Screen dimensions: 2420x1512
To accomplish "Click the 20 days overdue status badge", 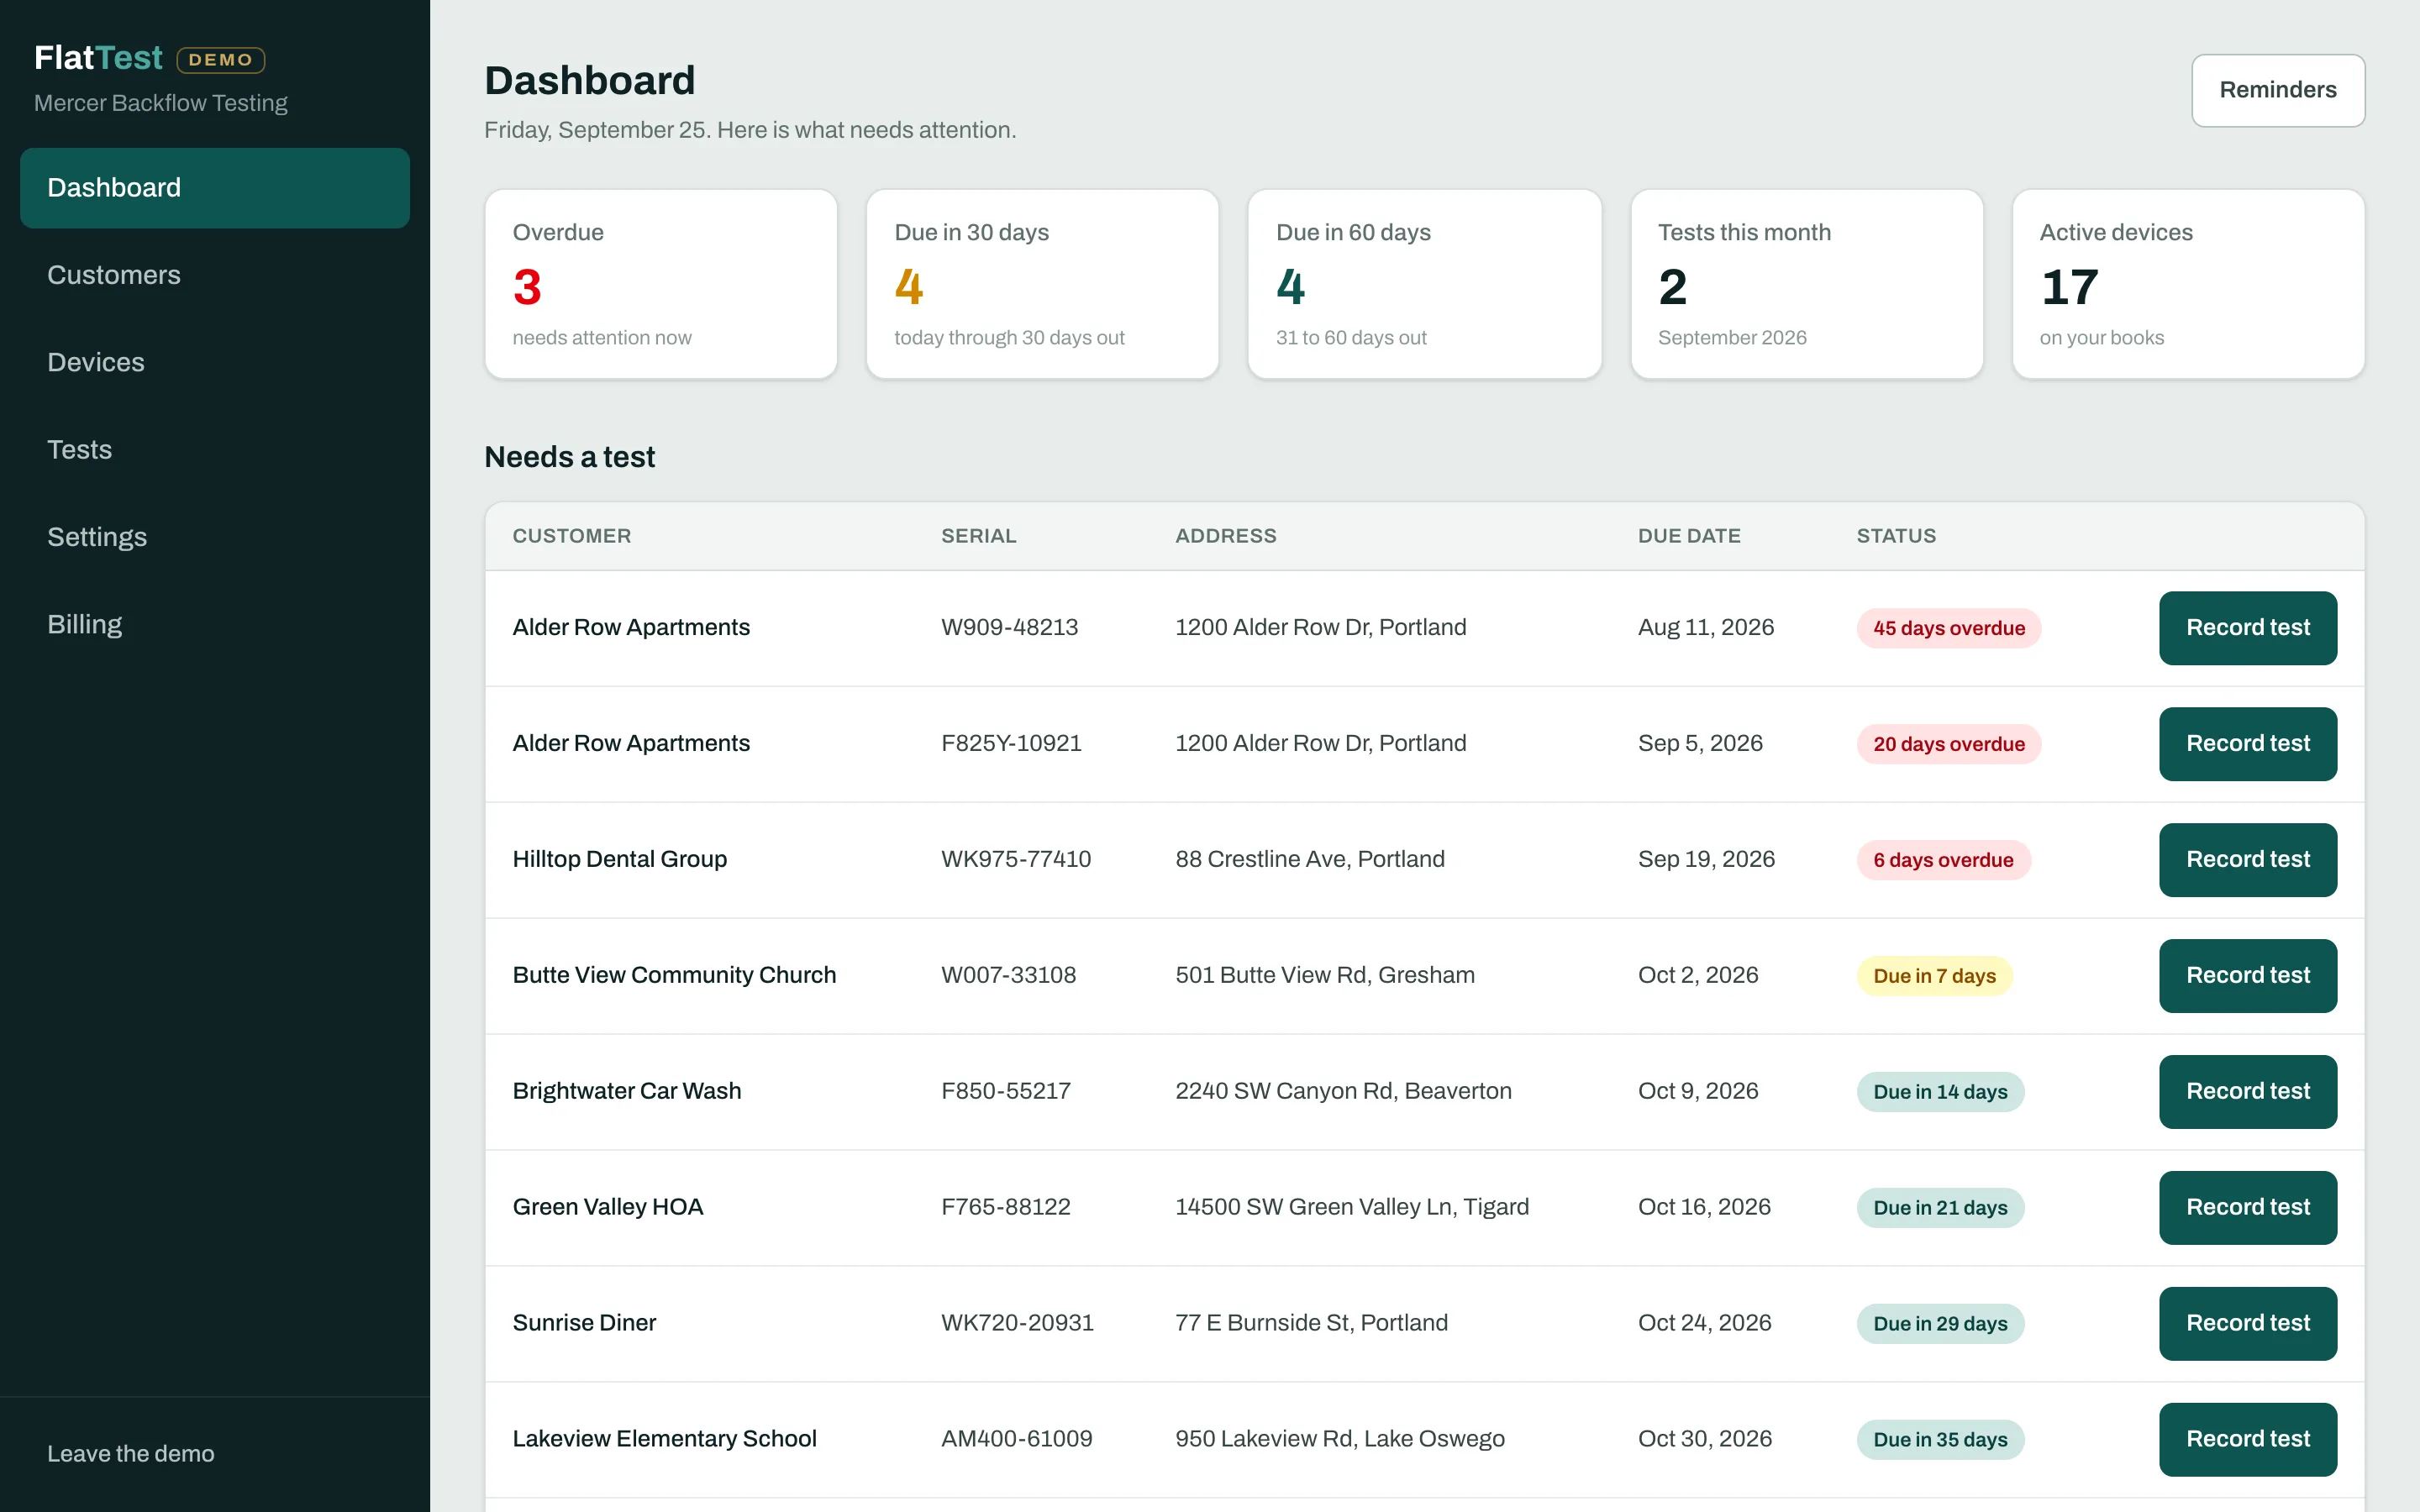I will pos(1948,744).
